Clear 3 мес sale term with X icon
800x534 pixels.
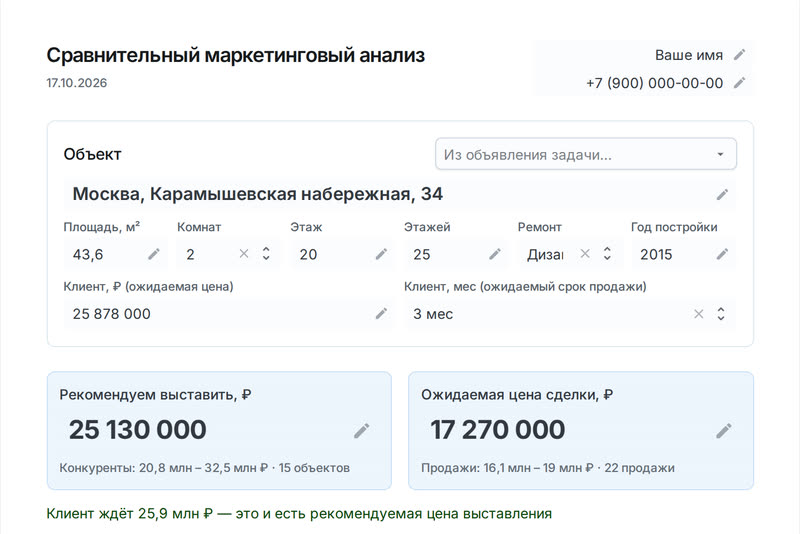[698, 314]
